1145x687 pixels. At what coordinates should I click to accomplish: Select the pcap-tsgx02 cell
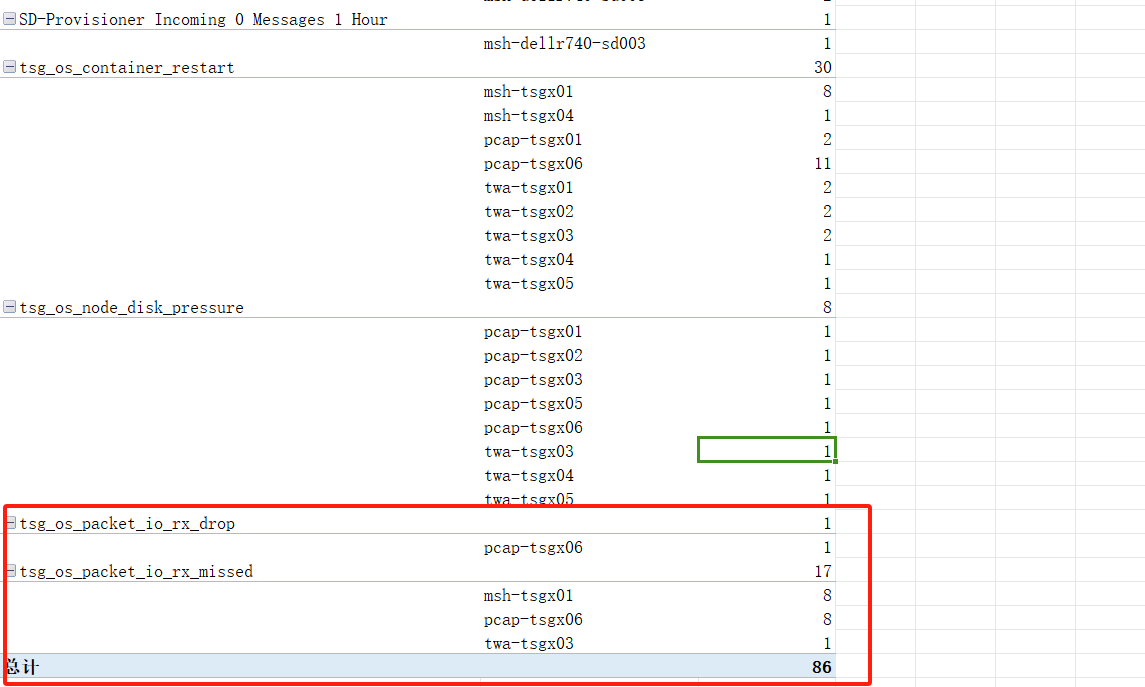pos(533,356)
